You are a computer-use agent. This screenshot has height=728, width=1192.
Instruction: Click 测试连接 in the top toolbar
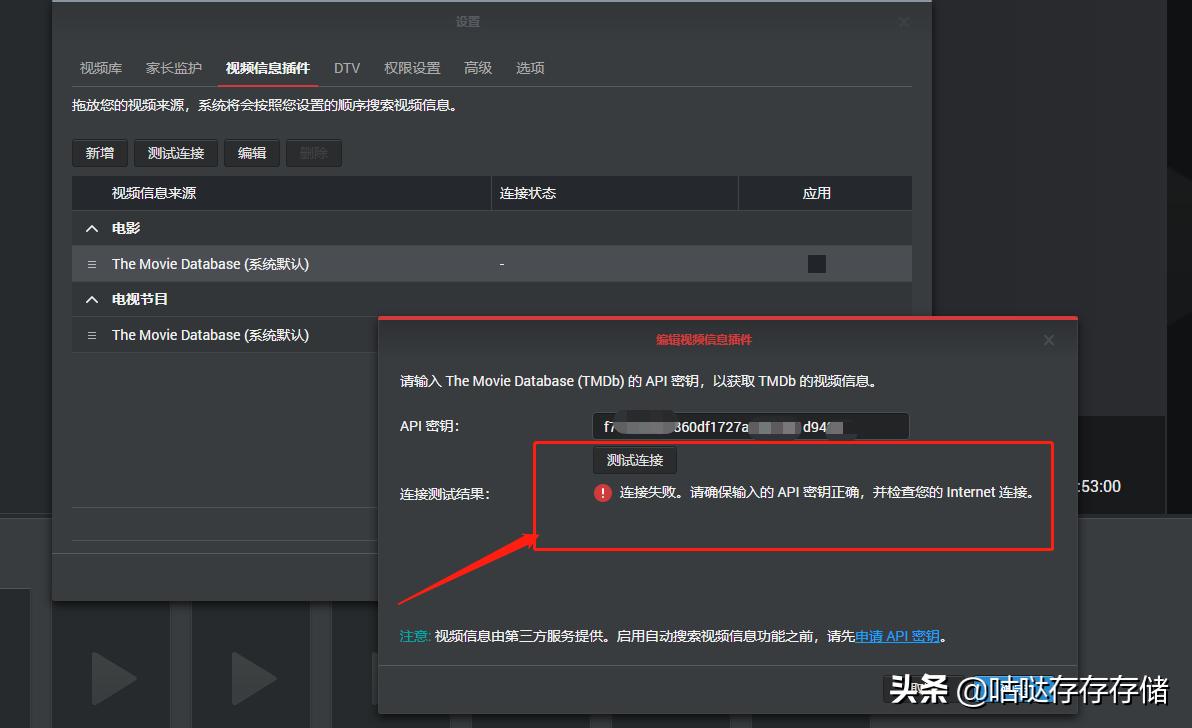pos(175,152)
